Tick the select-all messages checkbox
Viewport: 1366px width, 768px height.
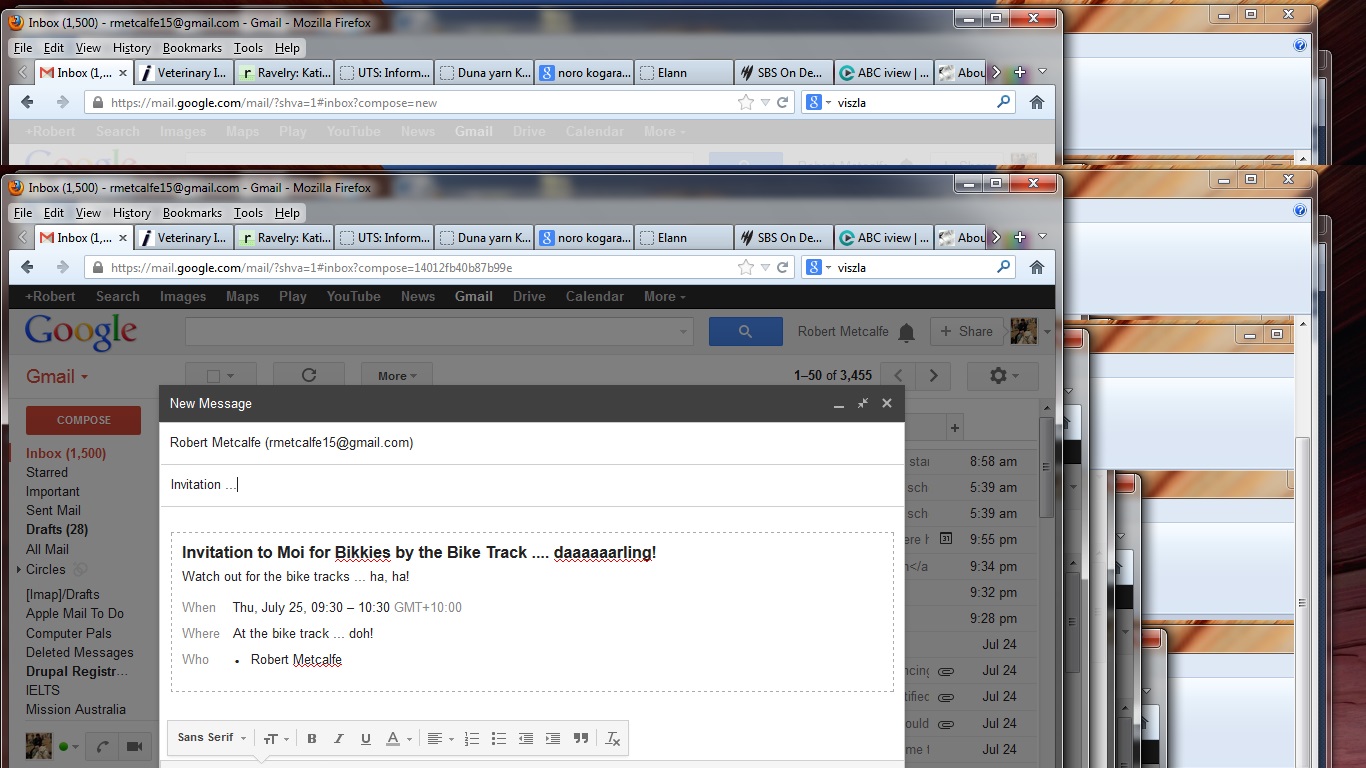click(213, 376)
